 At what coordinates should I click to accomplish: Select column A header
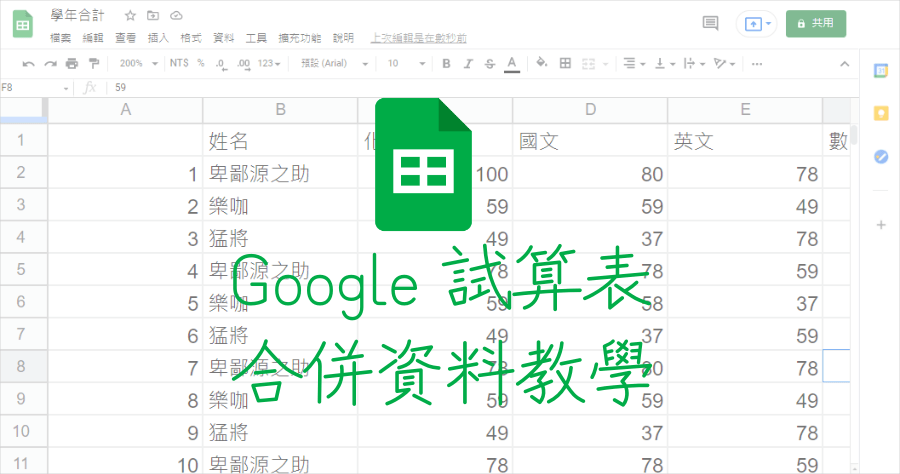click(x=125, y=110)
